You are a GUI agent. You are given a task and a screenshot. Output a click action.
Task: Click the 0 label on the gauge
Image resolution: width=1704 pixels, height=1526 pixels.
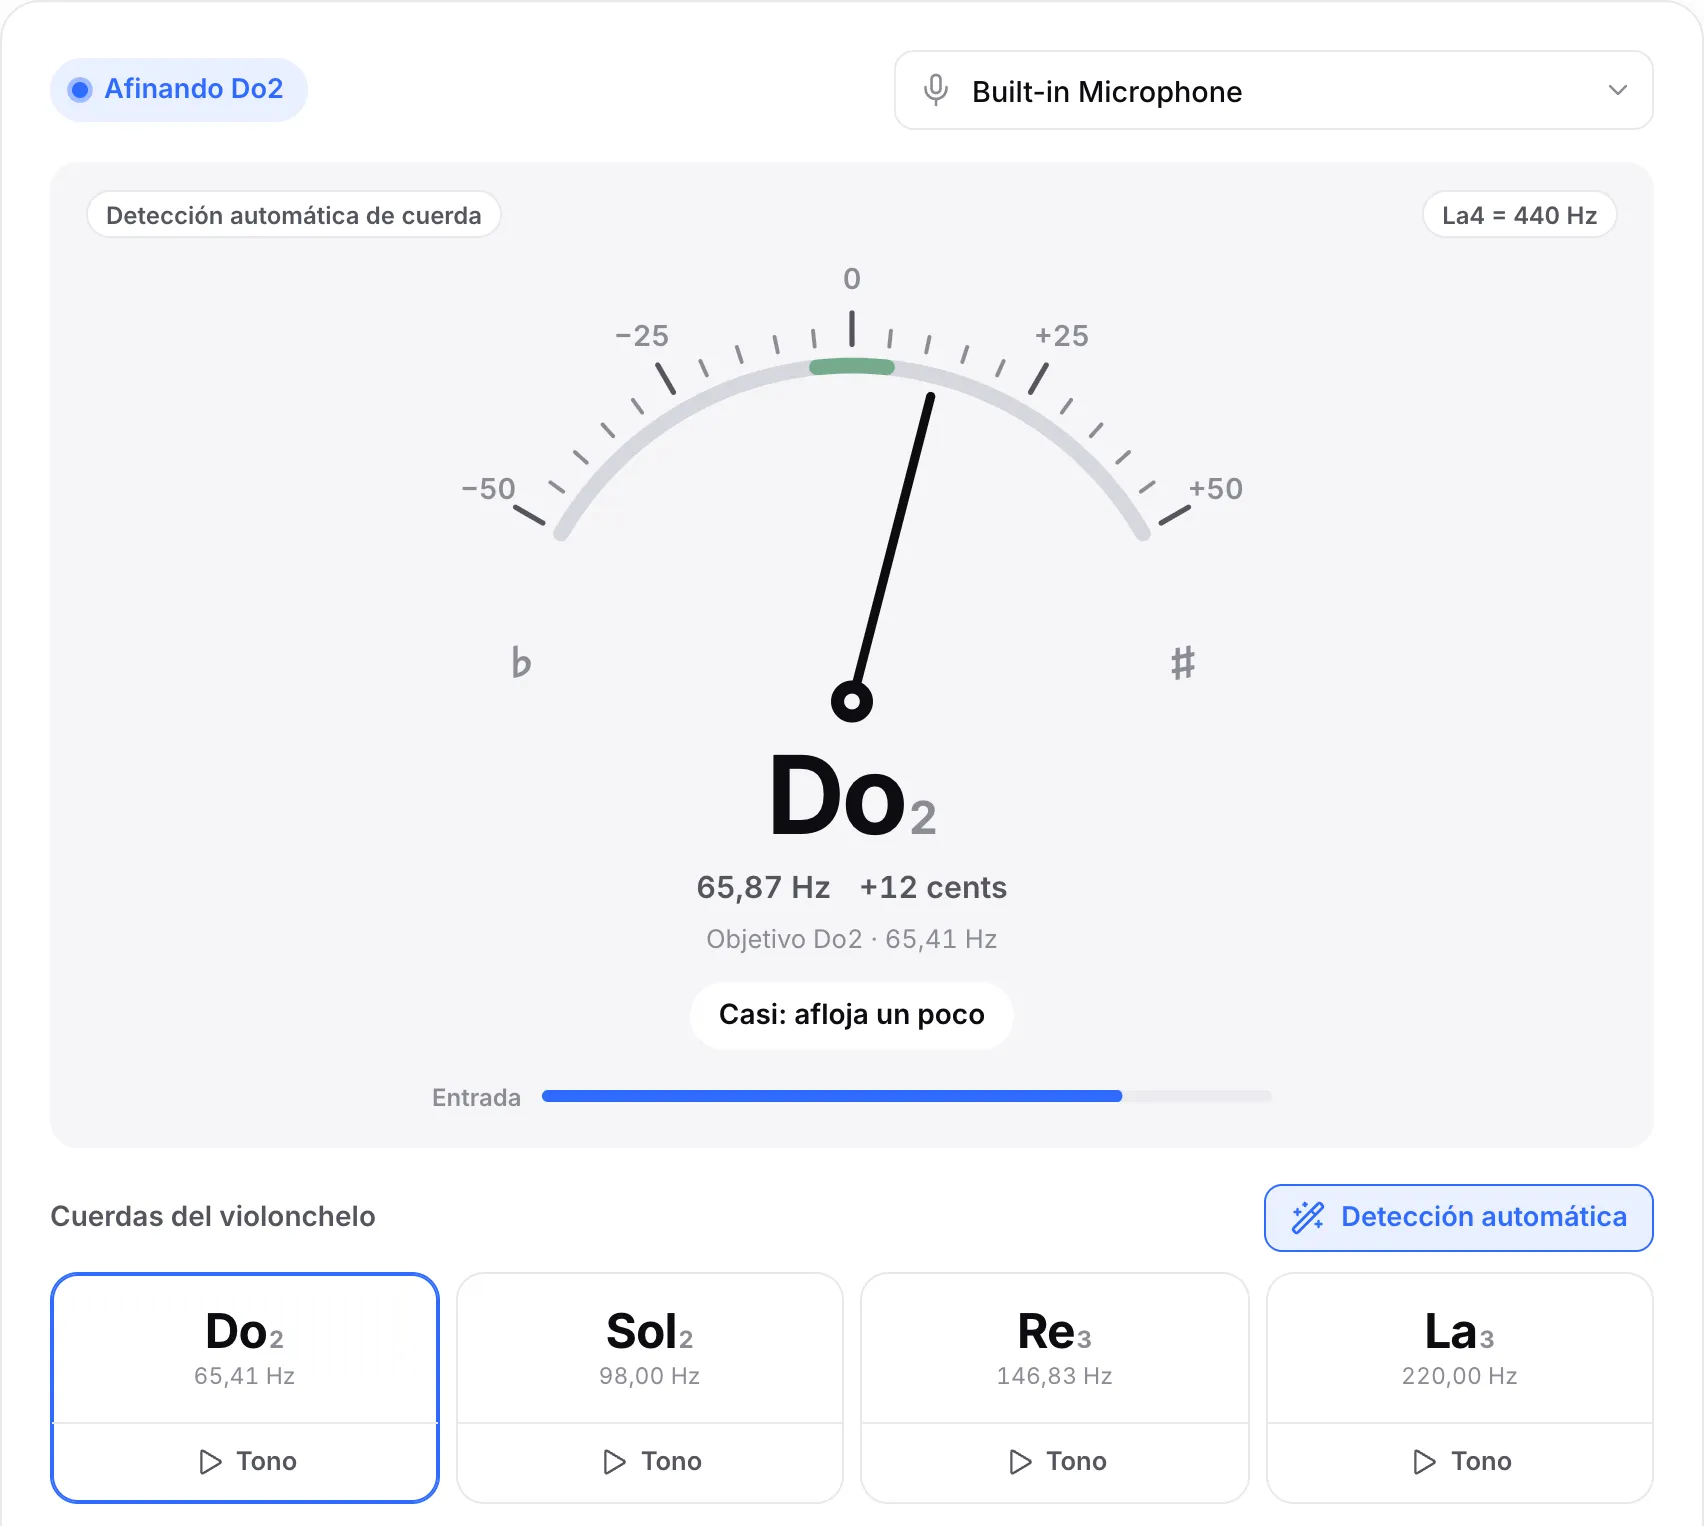click(x=852, y=278)
